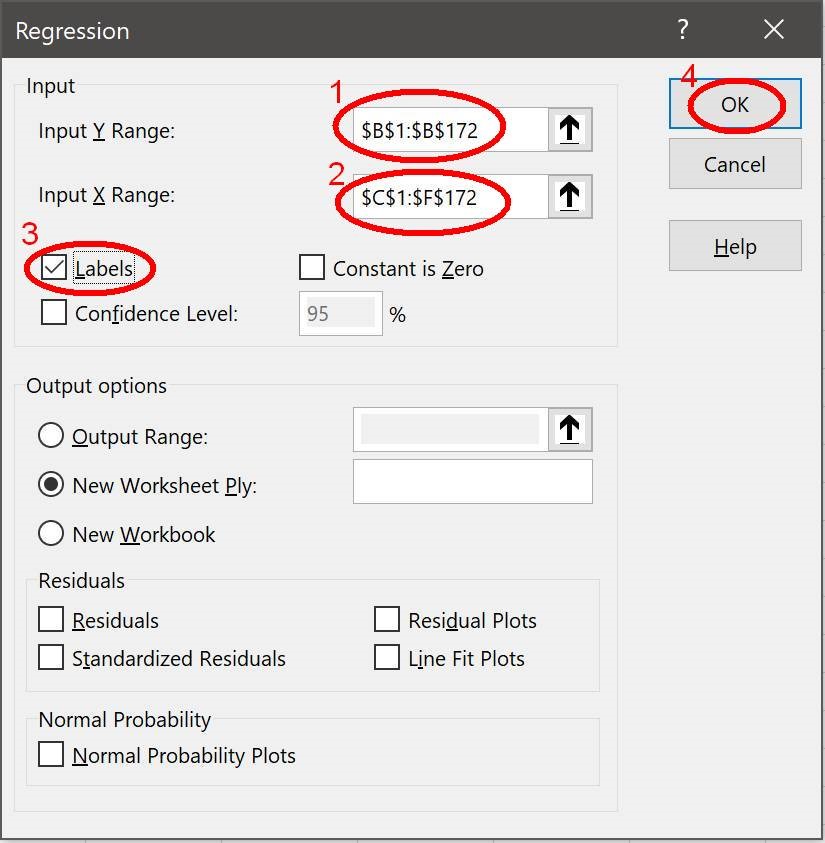Image resolution: width=825 pixels, height=843 pixels.
Task: Tick the Normal Probability Plots checkbox
Action: pyautogui.click(x=51, y=755)
